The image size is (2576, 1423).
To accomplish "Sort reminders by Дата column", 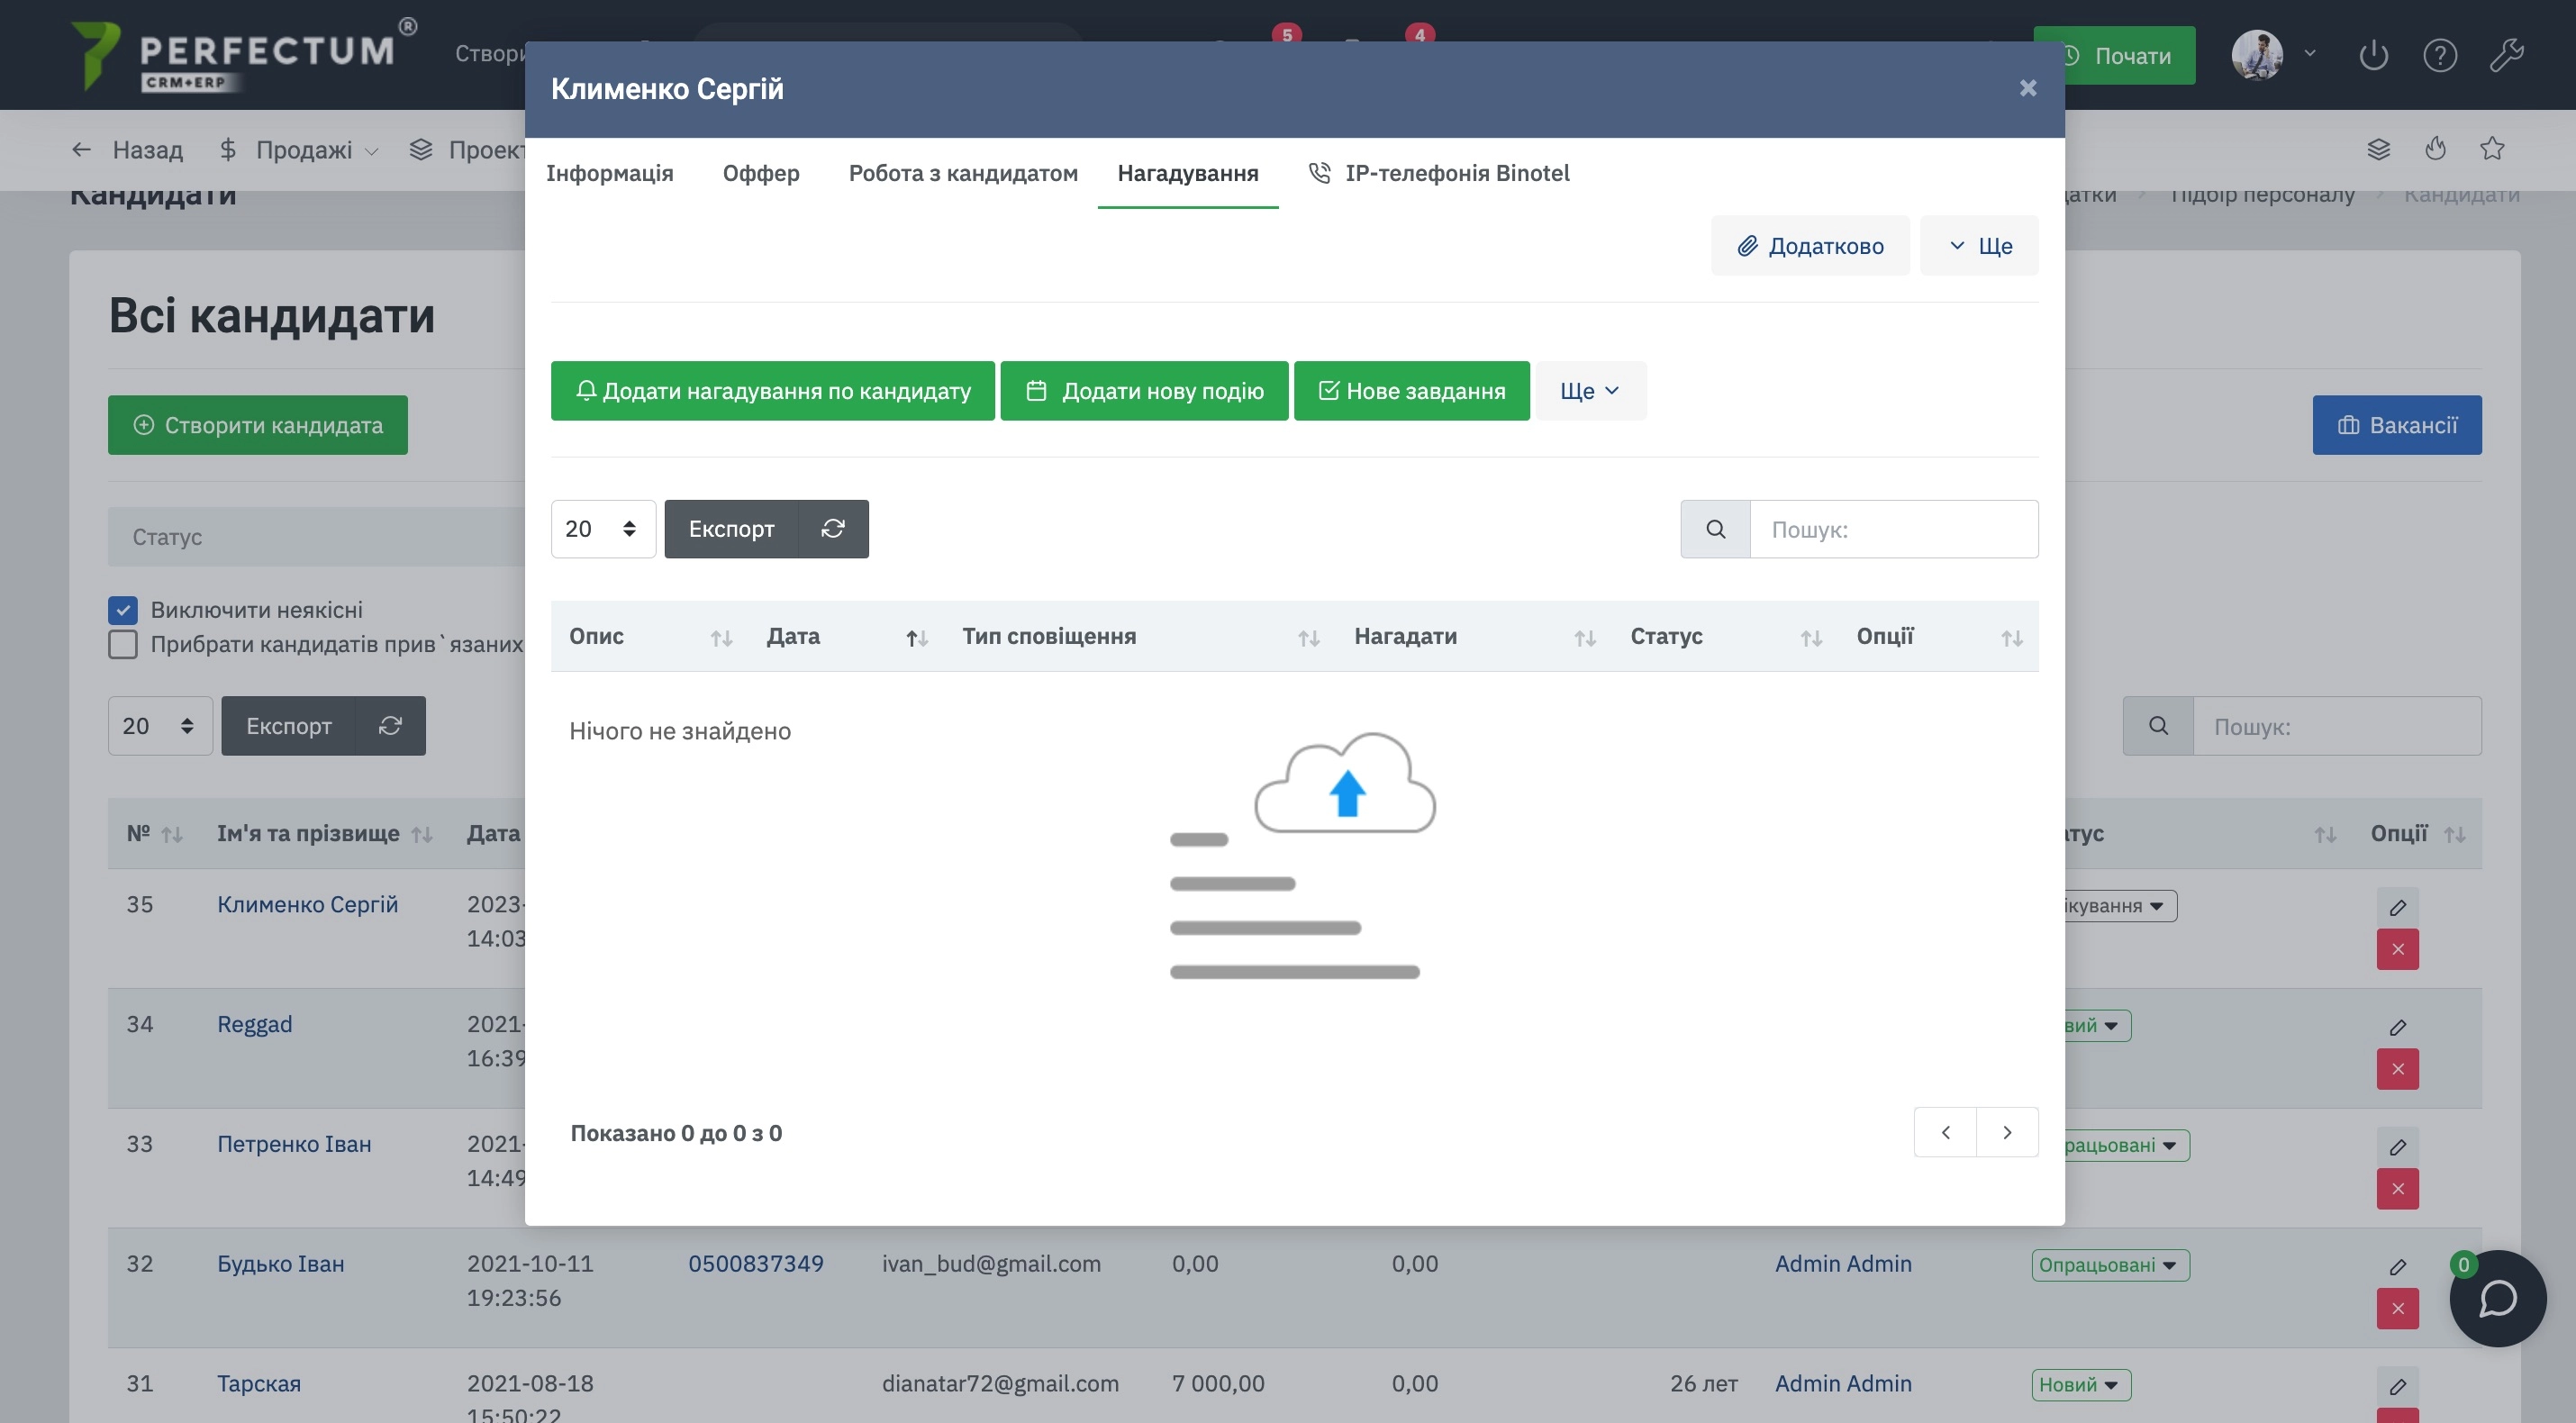I will coord(847,636).
